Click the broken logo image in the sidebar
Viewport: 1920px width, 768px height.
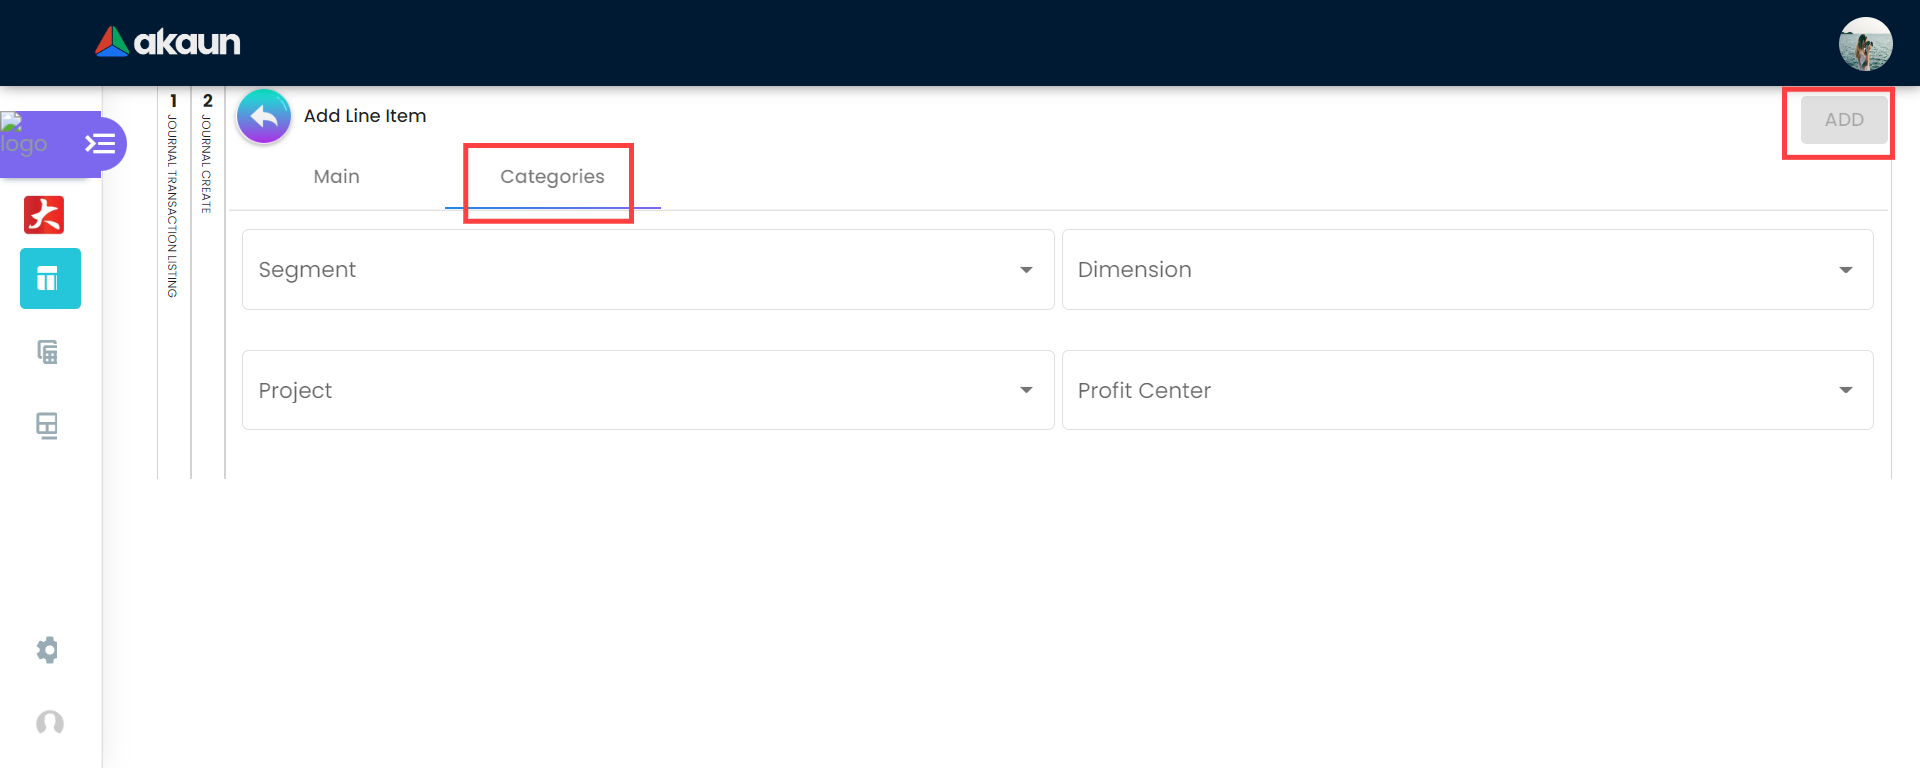24,135
